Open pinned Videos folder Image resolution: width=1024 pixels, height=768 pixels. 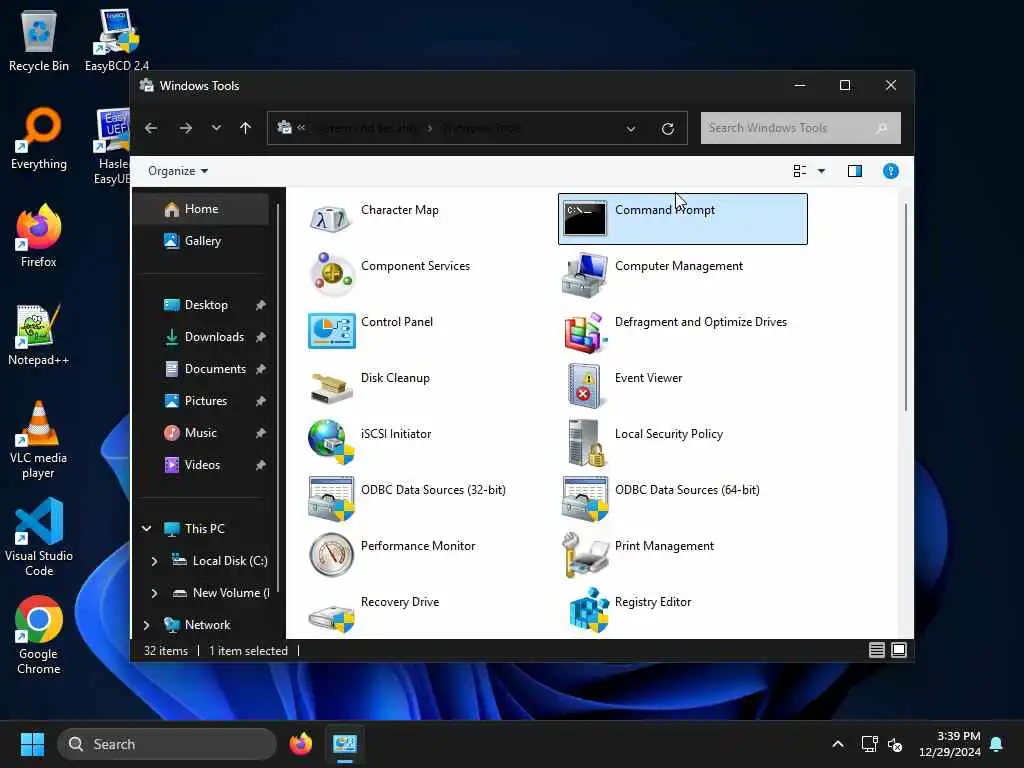[x=201, y=465]
